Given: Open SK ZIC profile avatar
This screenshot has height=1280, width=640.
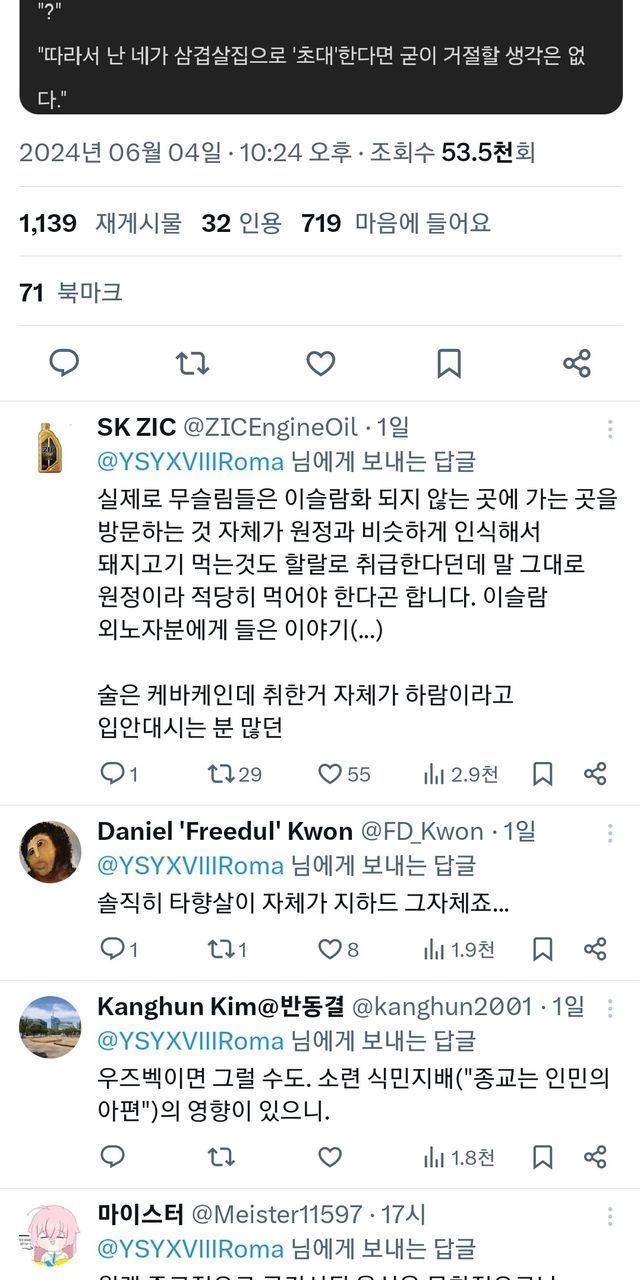Looking at the screenshot, I should [50, 447].
